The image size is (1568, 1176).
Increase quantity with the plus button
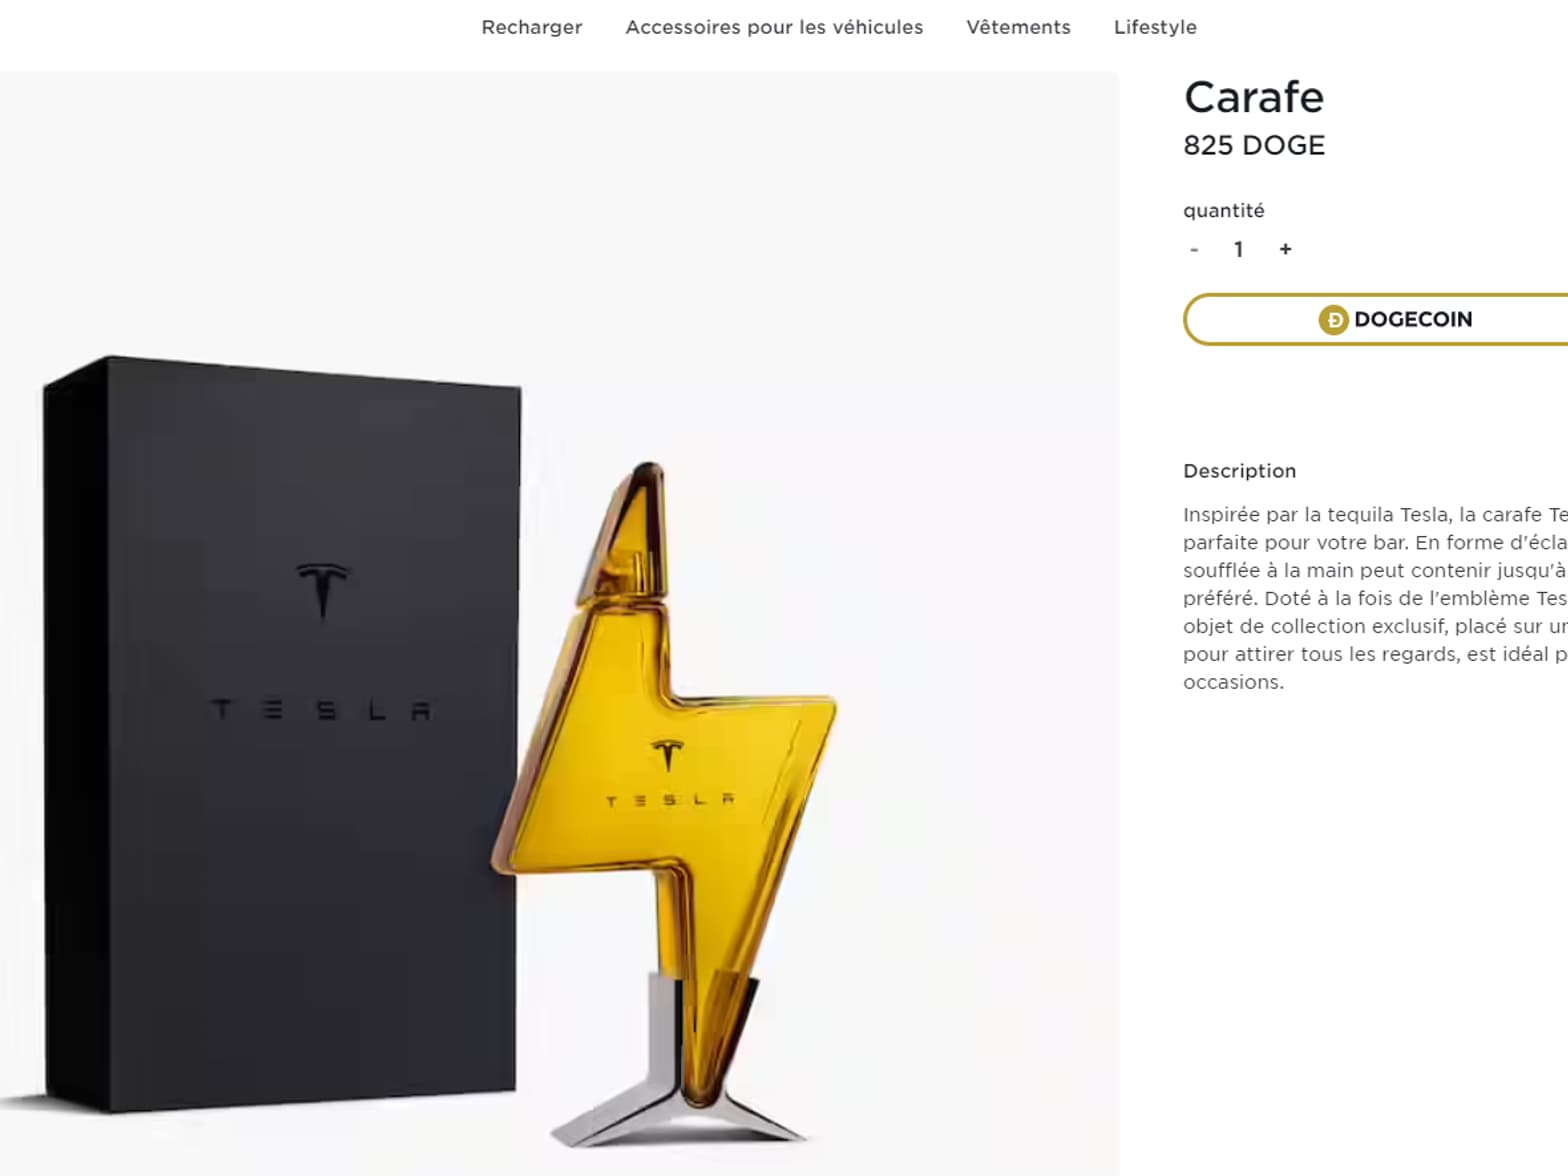(x=1285, y=249)
